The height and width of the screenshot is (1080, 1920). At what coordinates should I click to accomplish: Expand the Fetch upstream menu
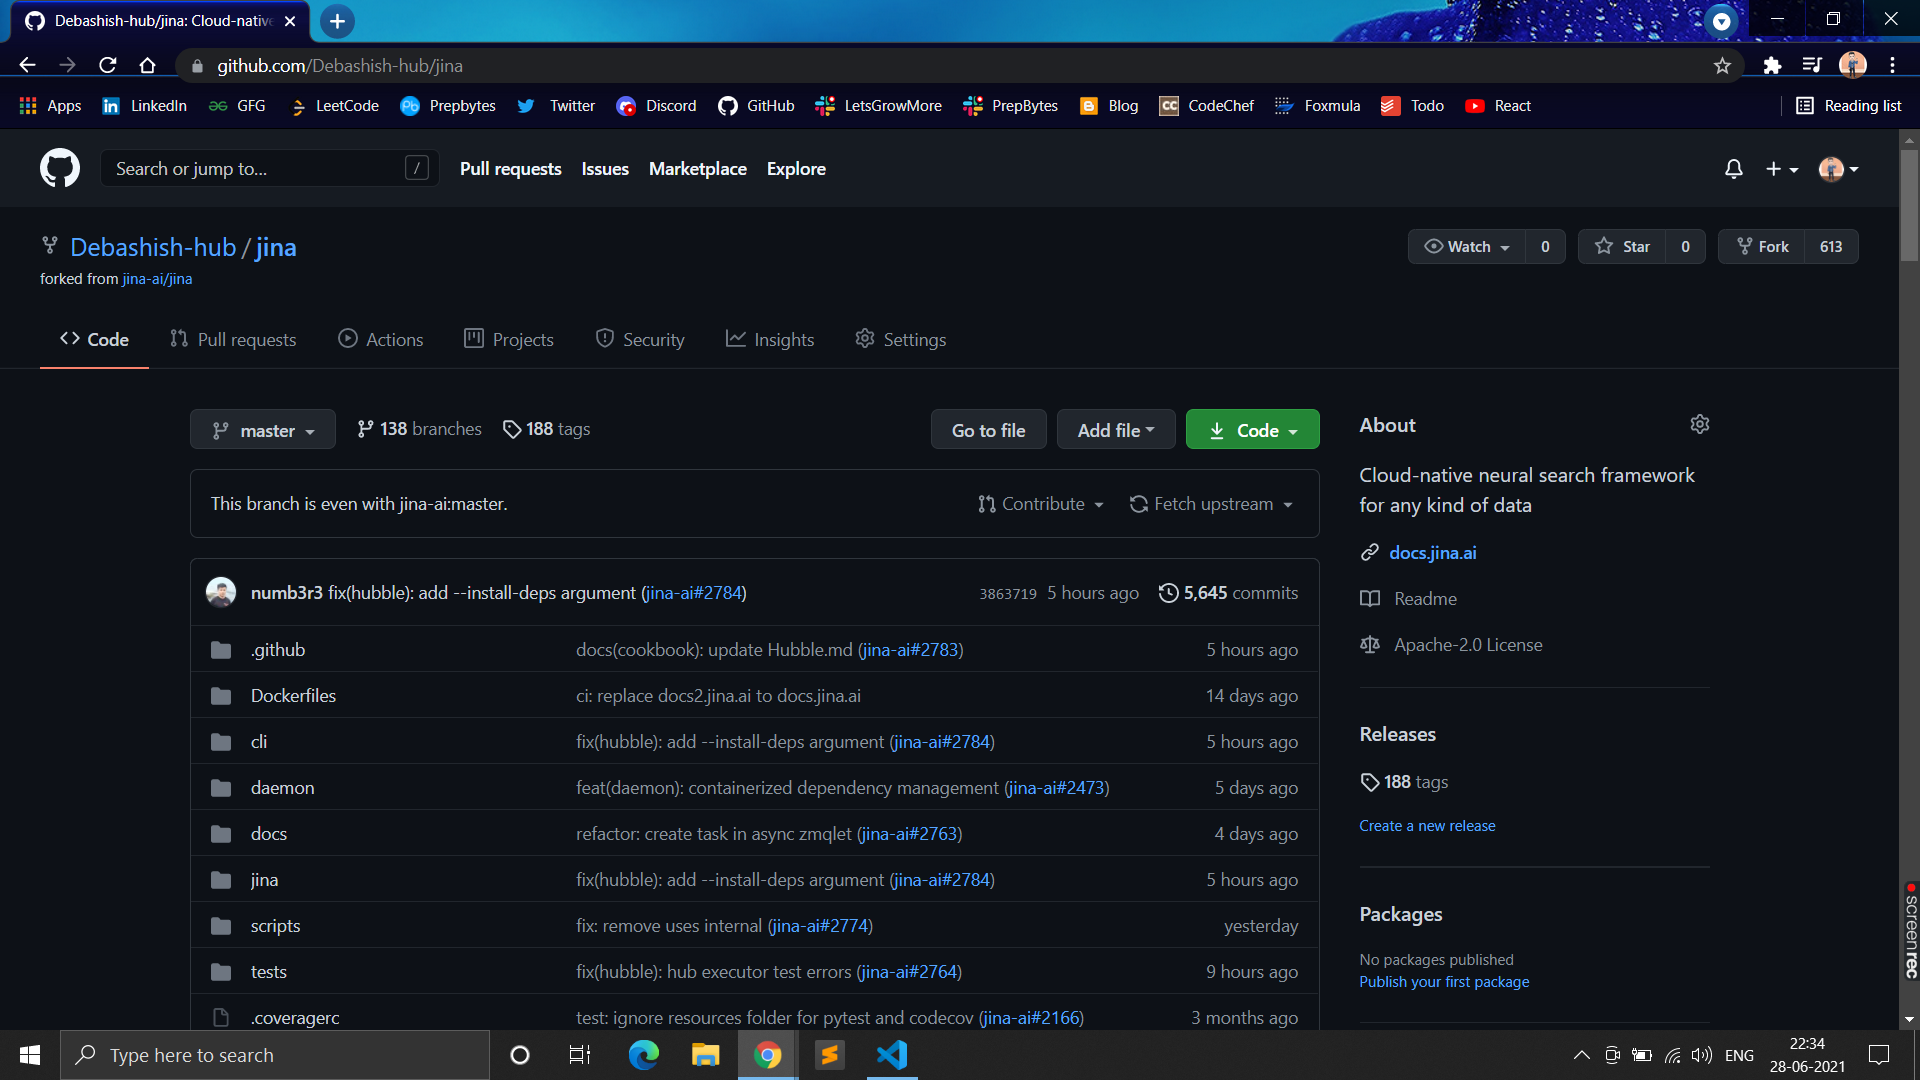1212,504
